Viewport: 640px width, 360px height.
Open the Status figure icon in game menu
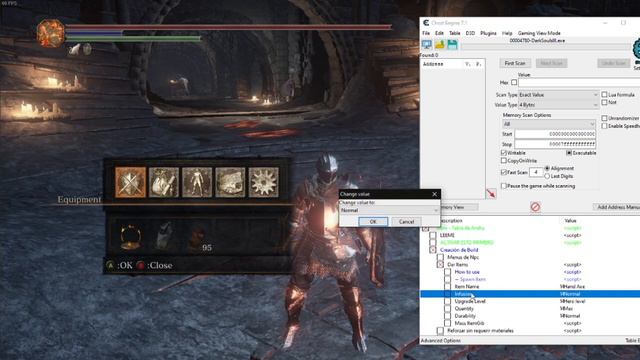pyautogui.click(x=197, y=182)
